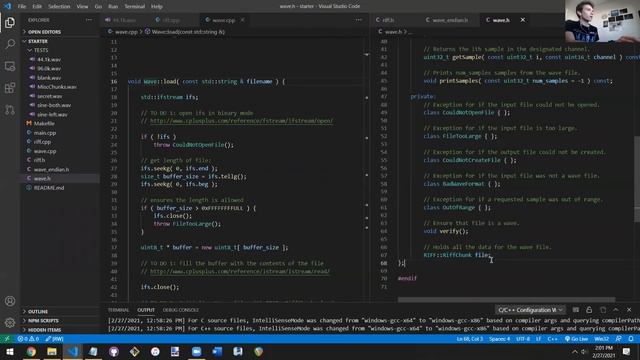The width and height of the screenshot is (640, 360).
Task: Click the Ln 68, Col 3 status entry
Action: click(469, 339)
